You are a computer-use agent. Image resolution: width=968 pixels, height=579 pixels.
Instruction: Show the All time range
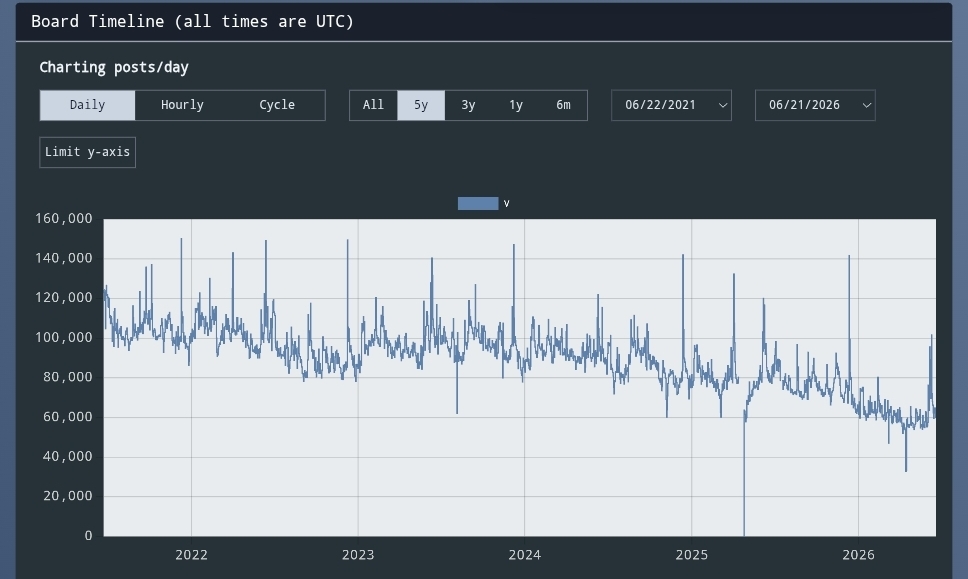pyautogui.click(x=373, y=105)
